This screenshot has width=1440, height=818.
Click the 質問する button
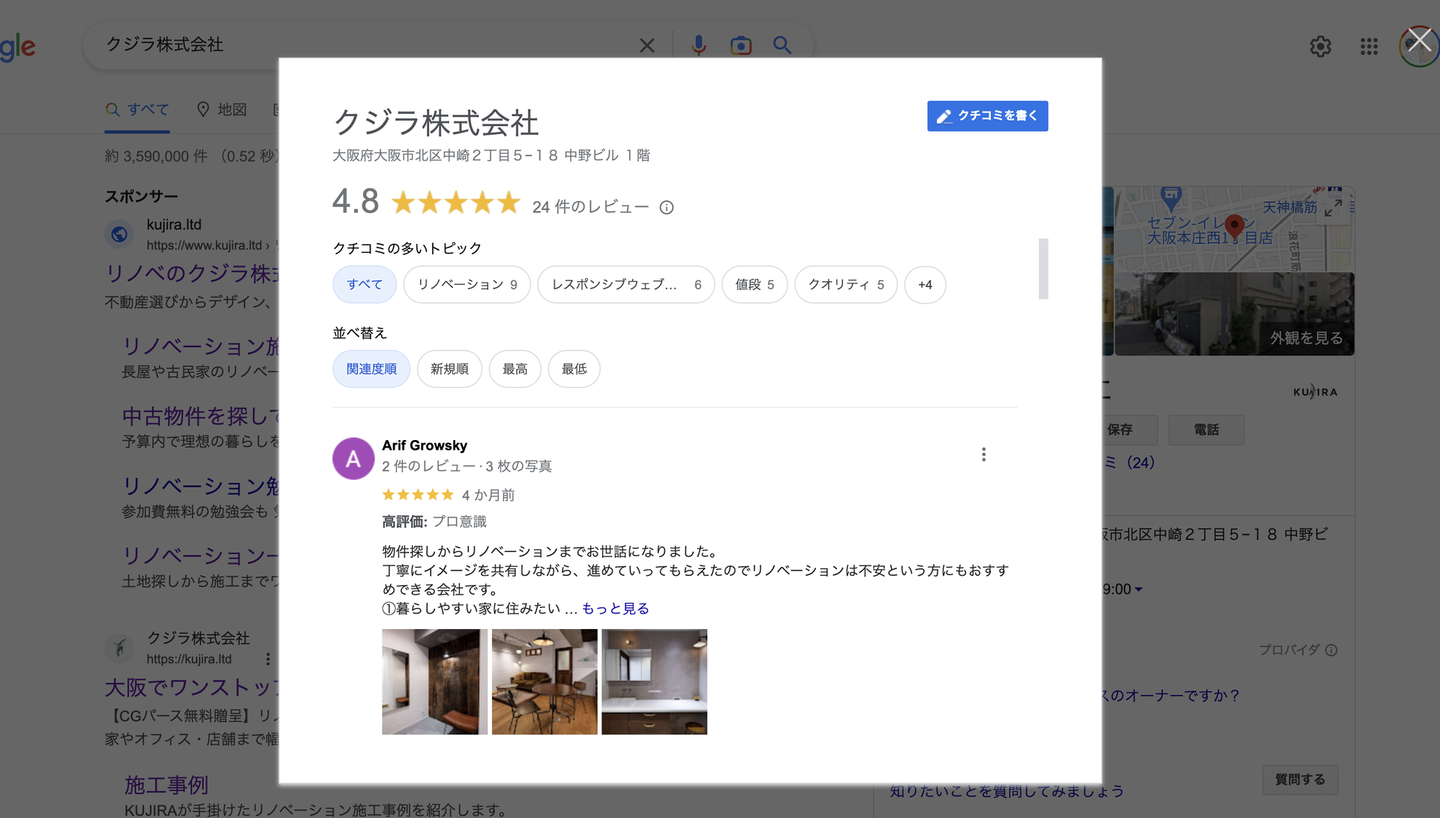pyautogui.click(x=1299, y=779)
